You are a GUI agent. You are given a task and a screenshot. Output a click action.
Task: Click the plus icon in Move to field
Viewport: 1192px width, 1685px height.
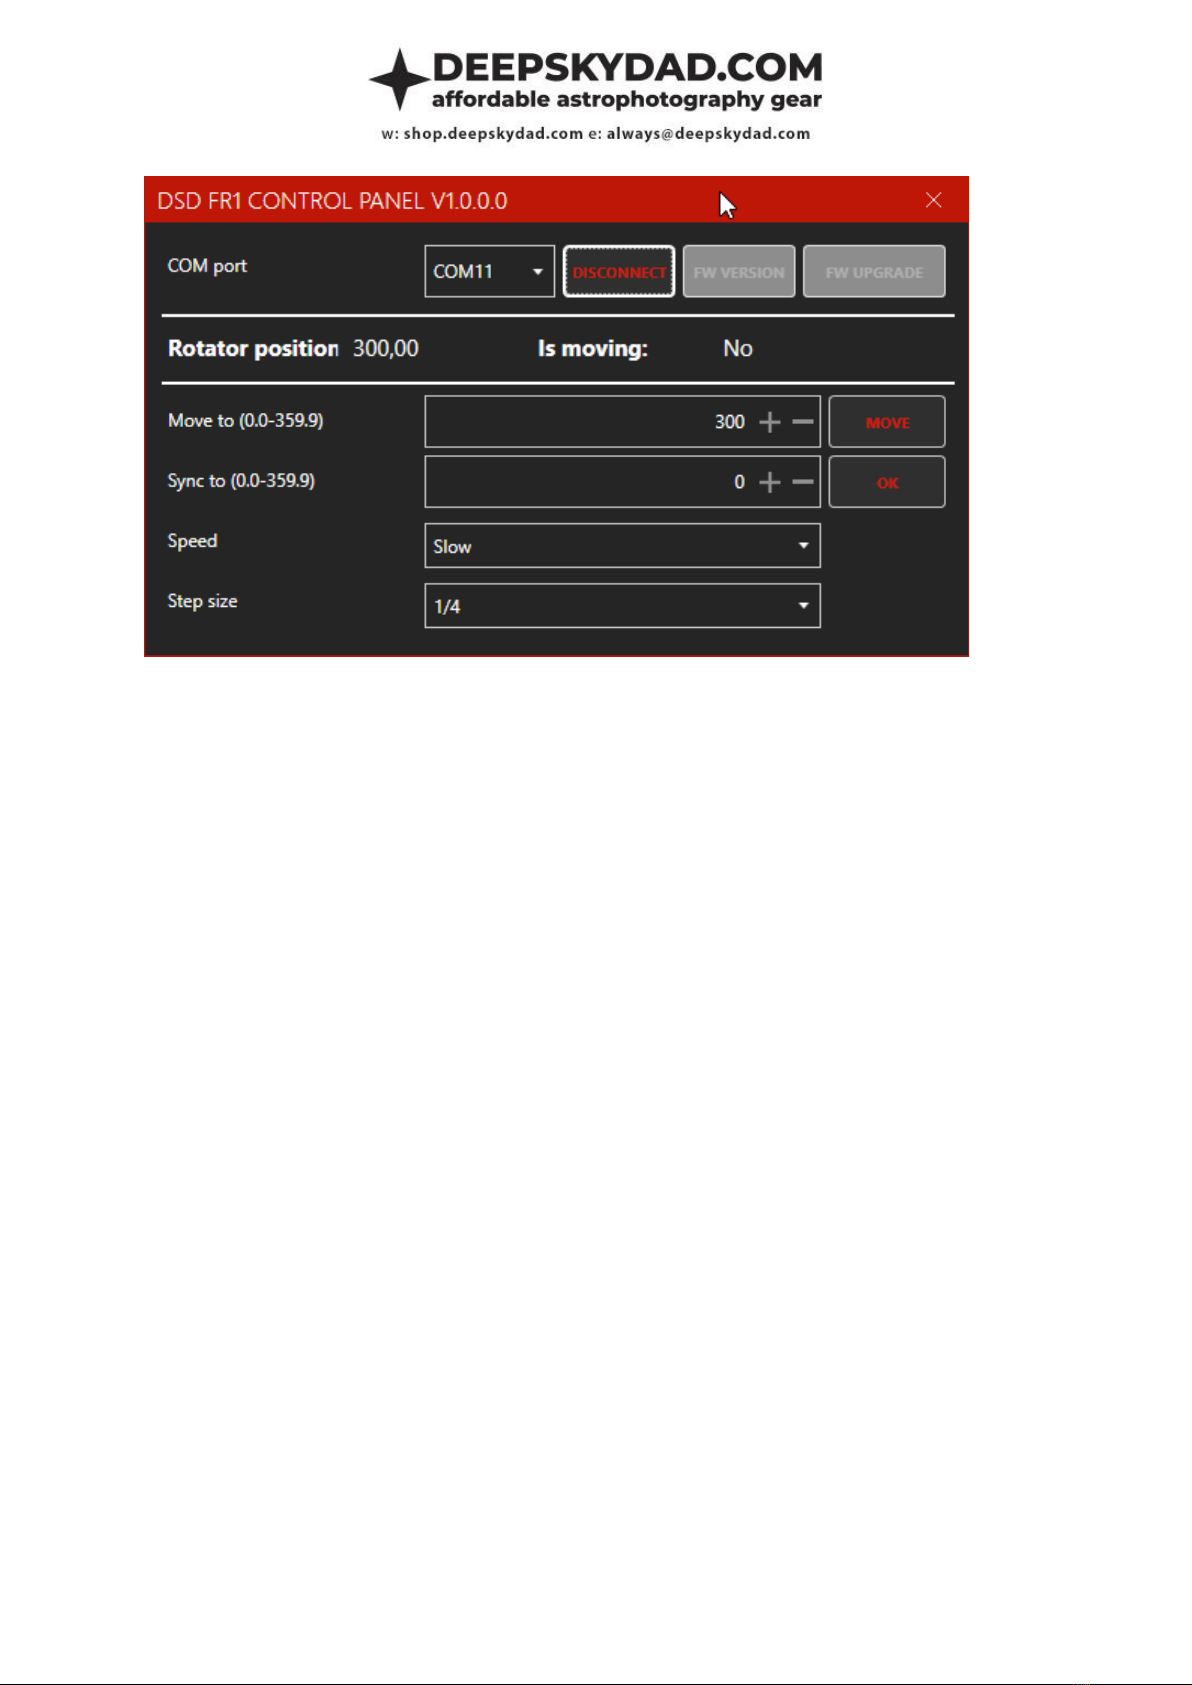769,422
